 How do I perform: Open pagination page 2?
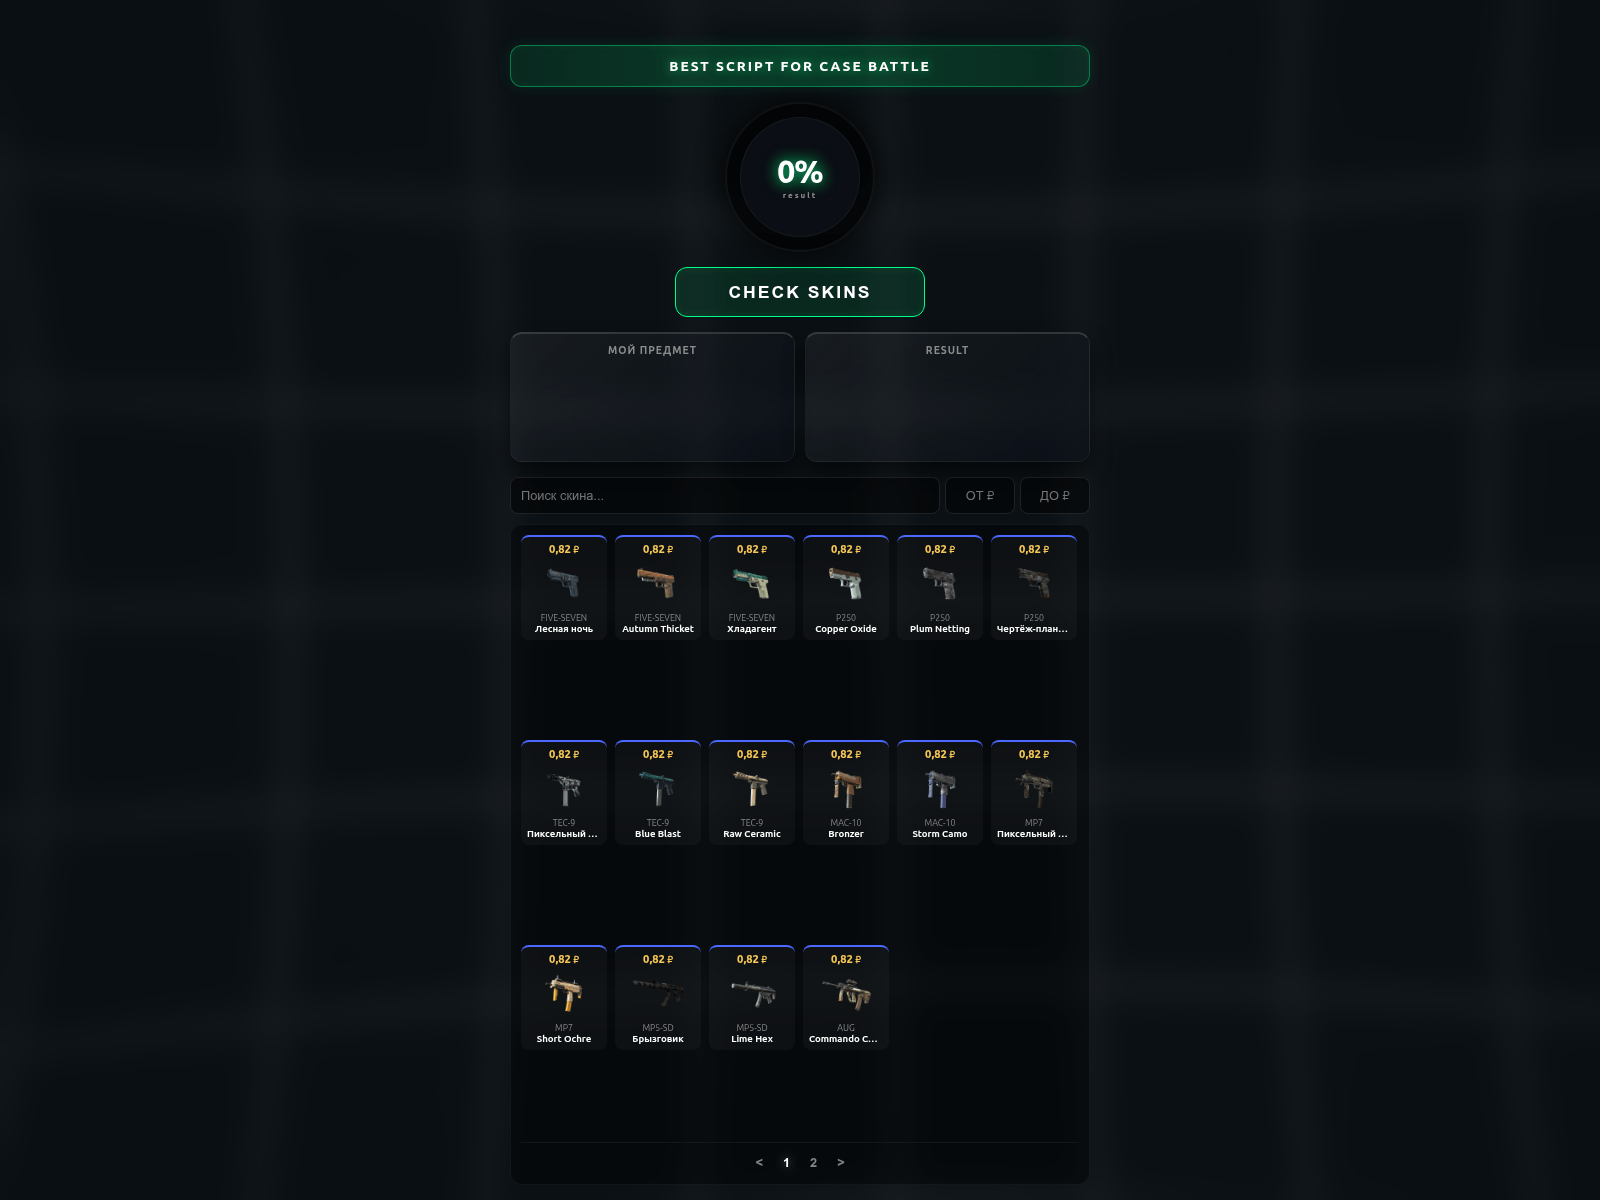click(814, 1163)
